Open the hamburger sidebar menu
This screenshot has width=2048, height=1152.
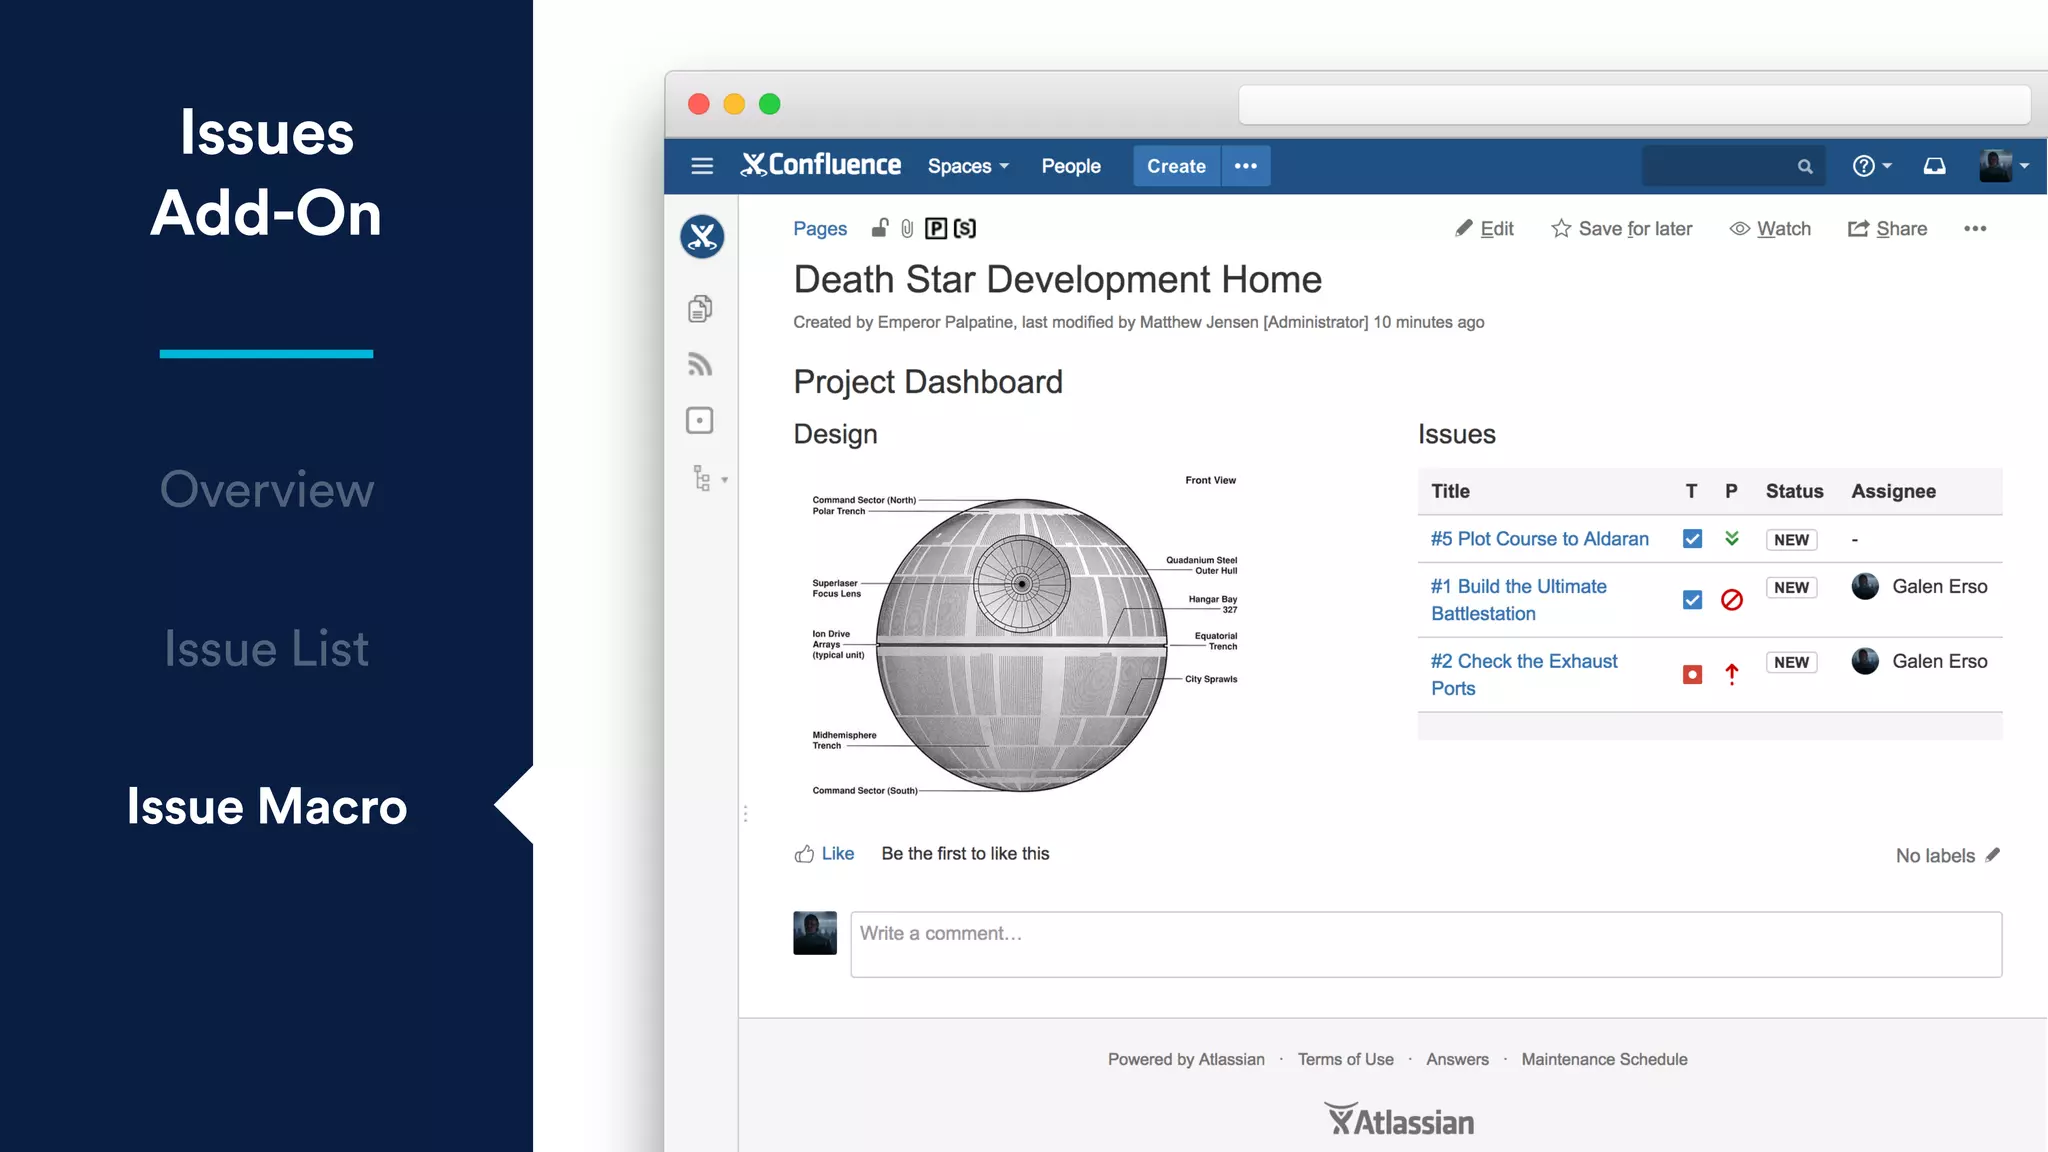pyautogui.click(x=702, y=166)
